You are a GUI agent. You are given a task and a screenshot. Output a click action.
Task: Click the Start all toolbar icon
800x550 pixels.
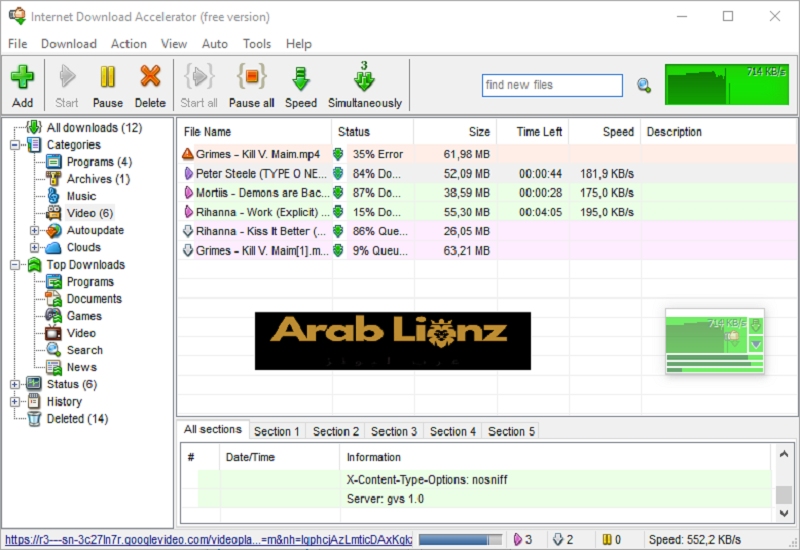(x=199, y=86)
